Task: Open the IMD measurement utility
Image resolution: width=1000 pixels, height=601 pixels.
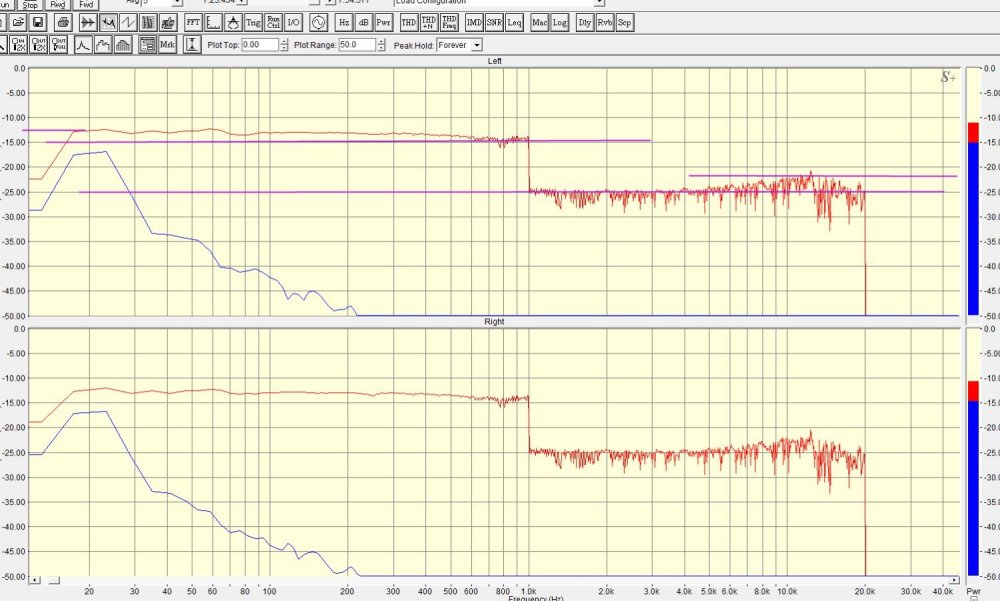Action: [x=474, y=22]
